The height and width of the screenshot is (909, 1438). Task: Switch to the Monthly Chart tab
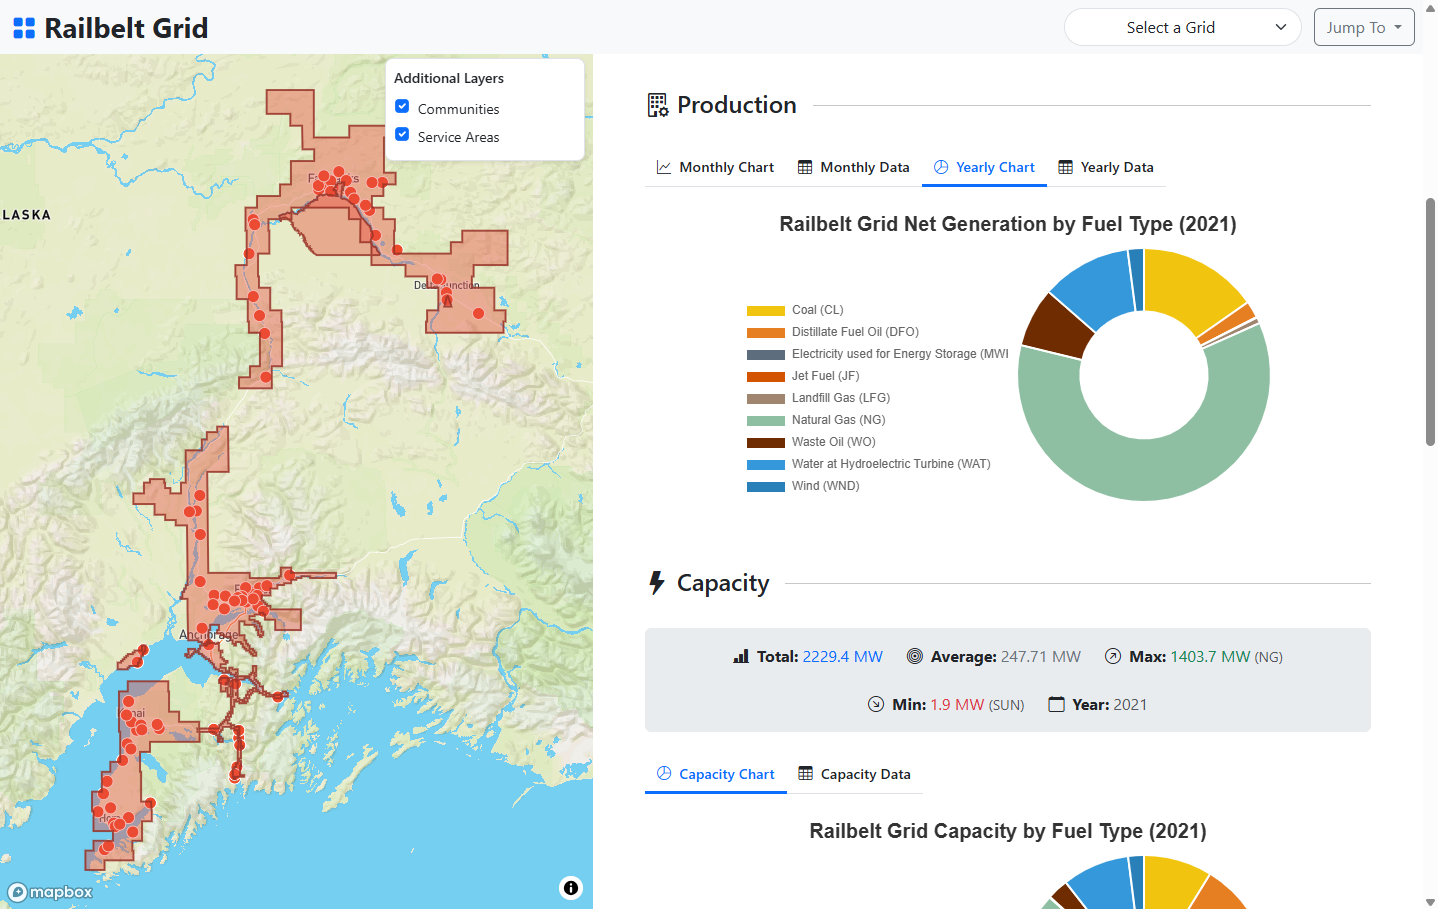[715, 167]
